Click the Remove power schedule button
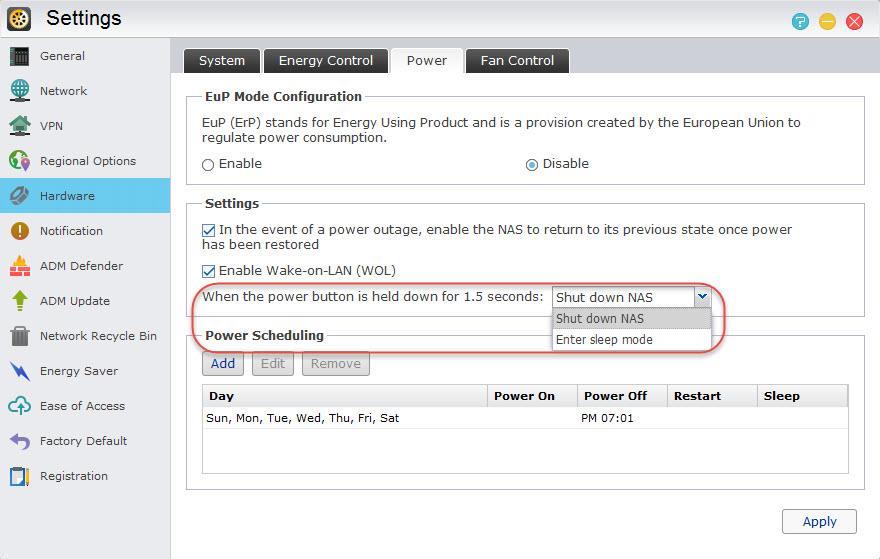 (x=336, y=364)
